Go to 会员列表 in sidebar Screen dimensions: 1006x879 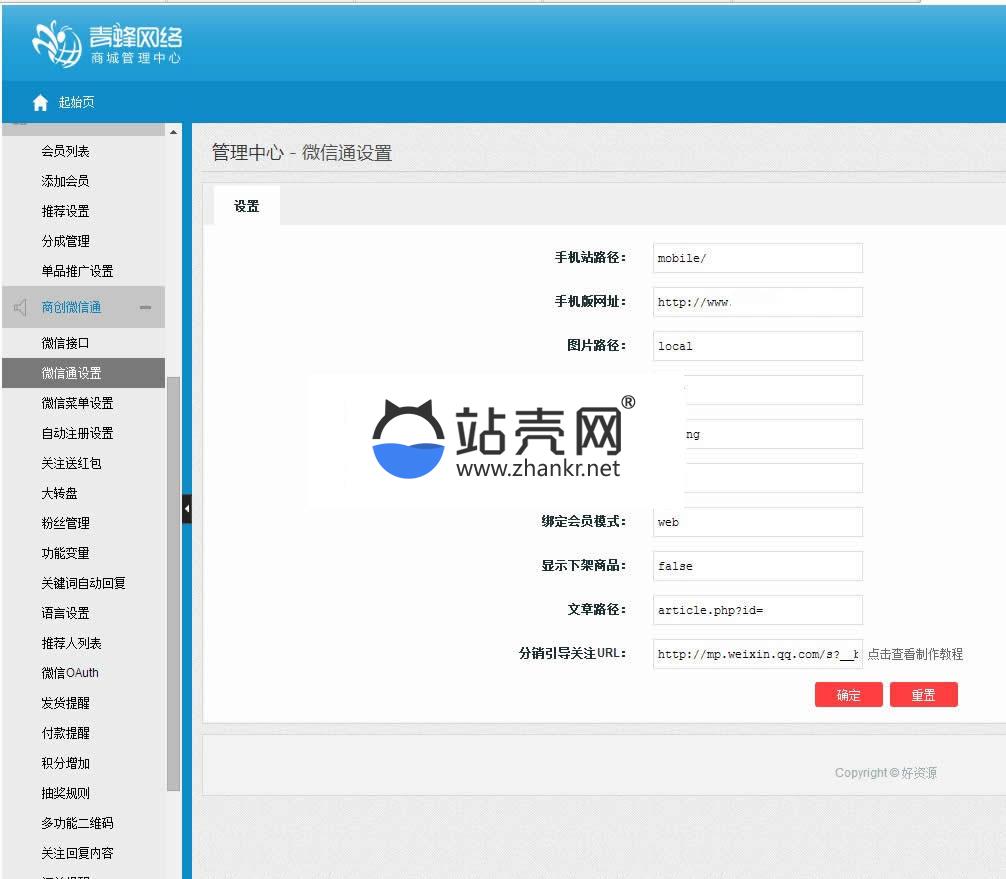(65, 151)
